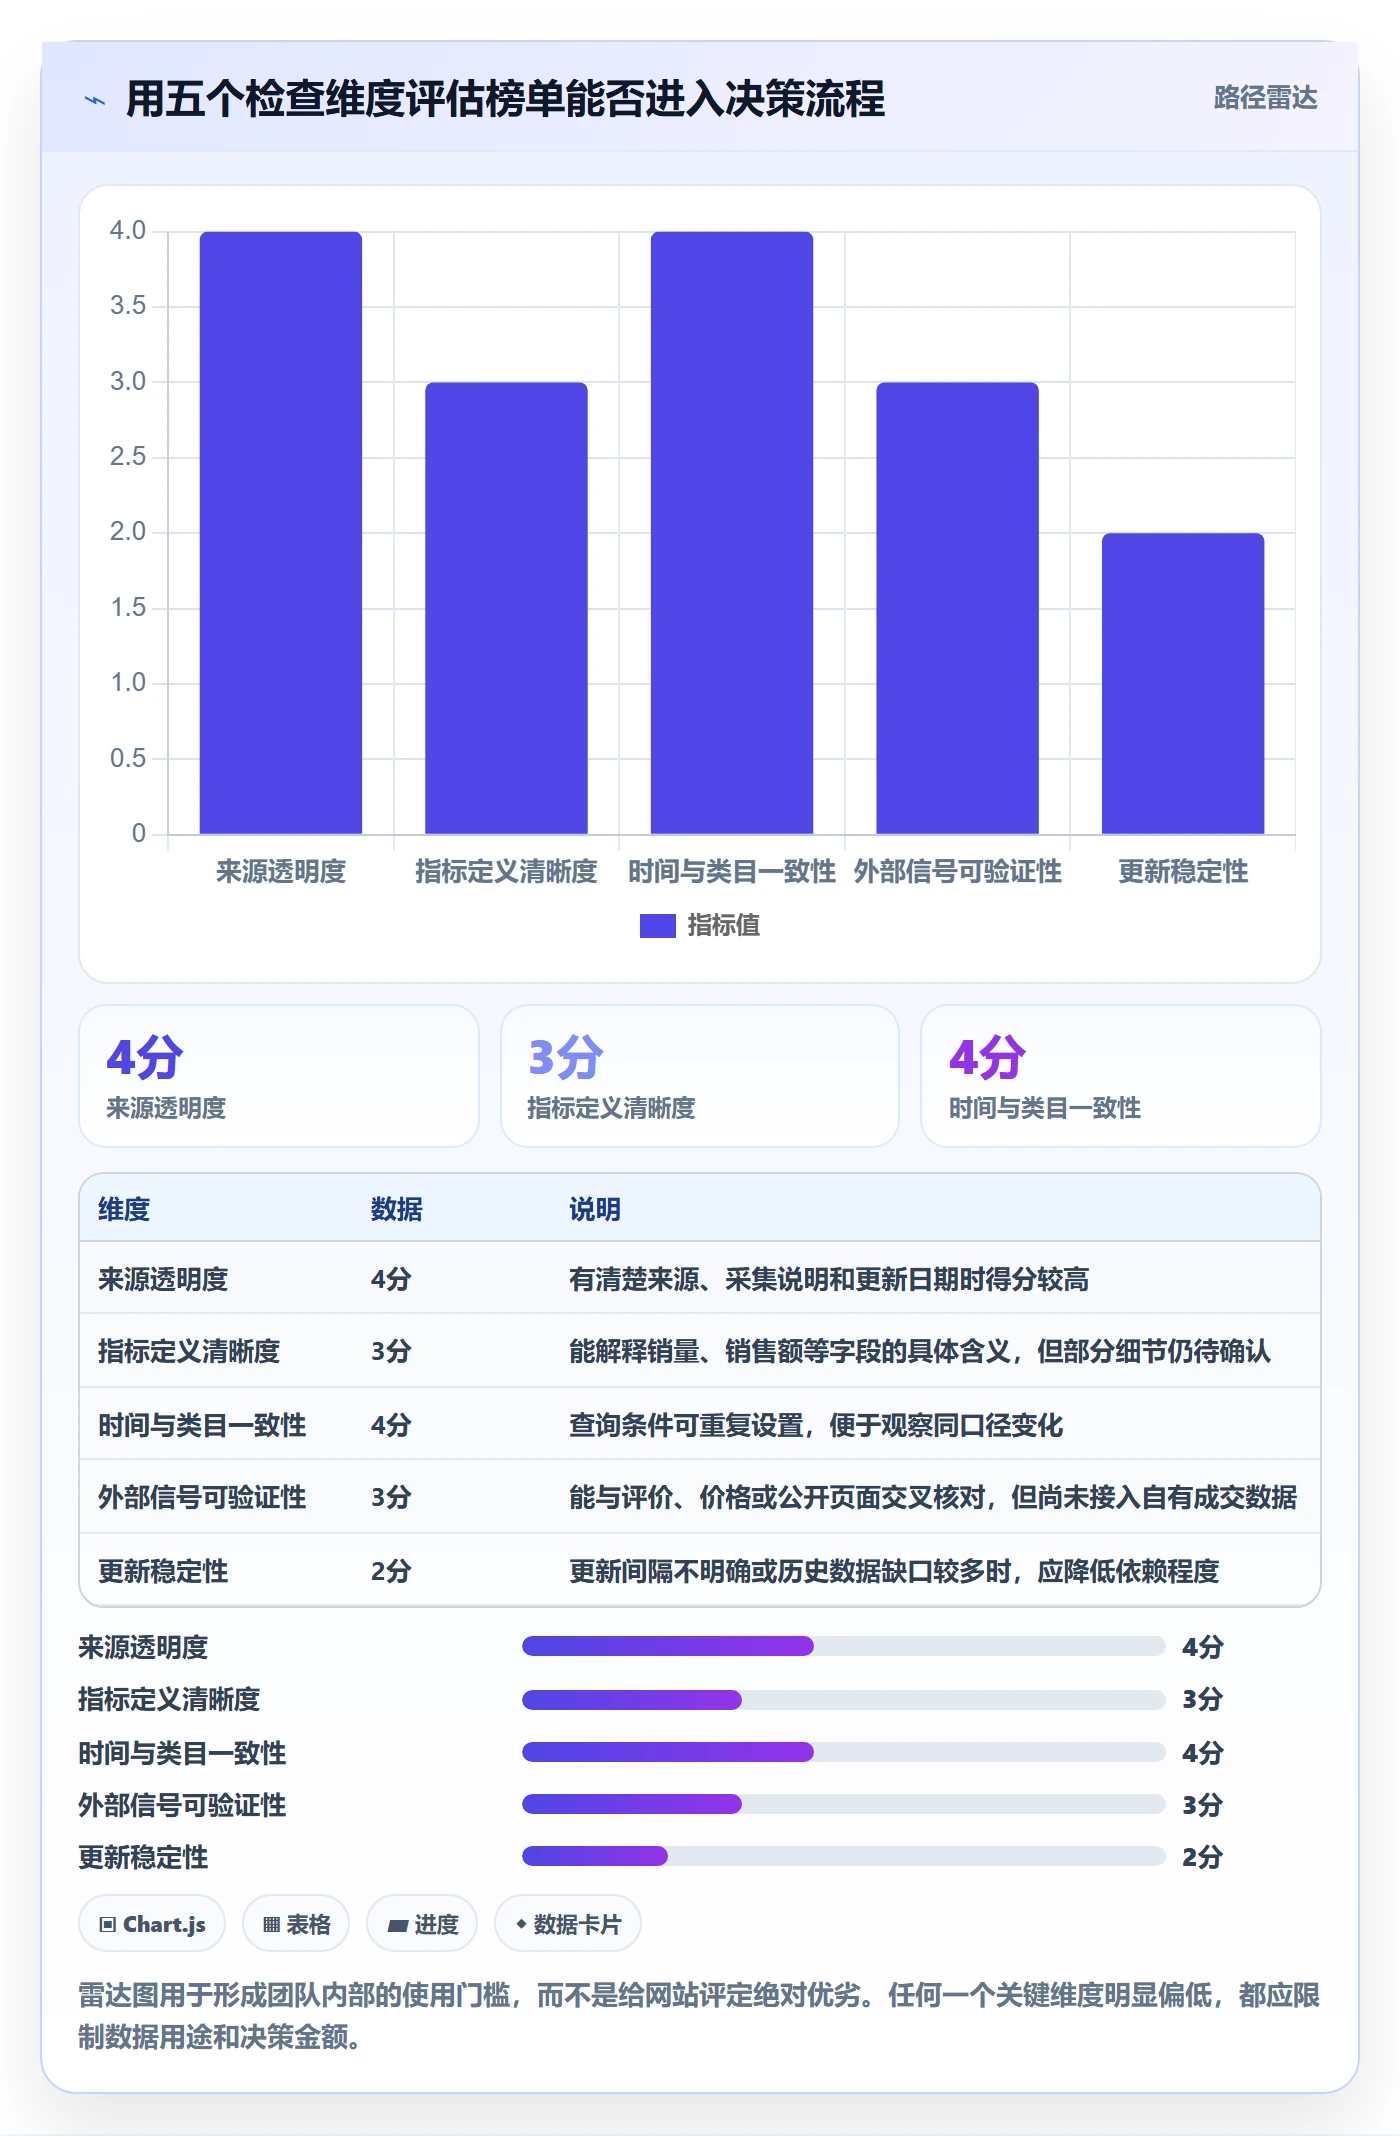Click description starting 有清楚来源
The width and height of the screenshot is (1400, 2136).
click(829, 1280)
